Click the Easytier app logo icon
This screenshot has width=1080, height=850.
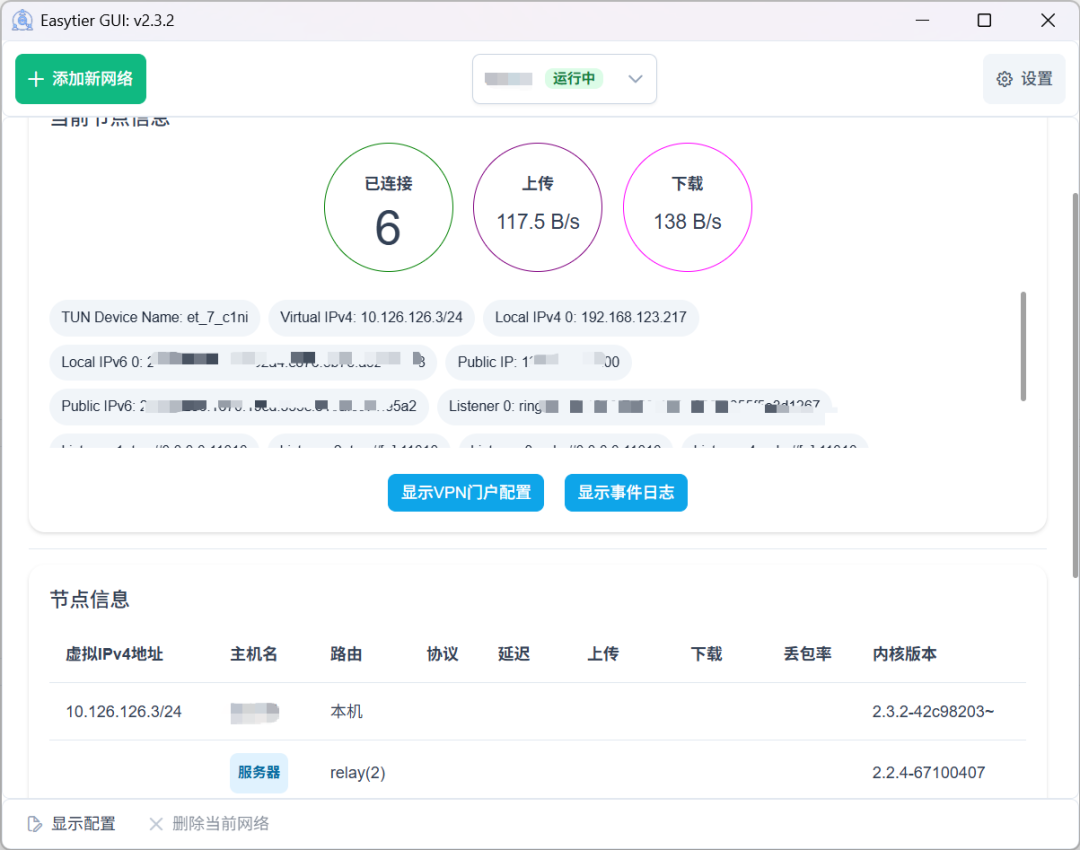click(x=23, y=21)
